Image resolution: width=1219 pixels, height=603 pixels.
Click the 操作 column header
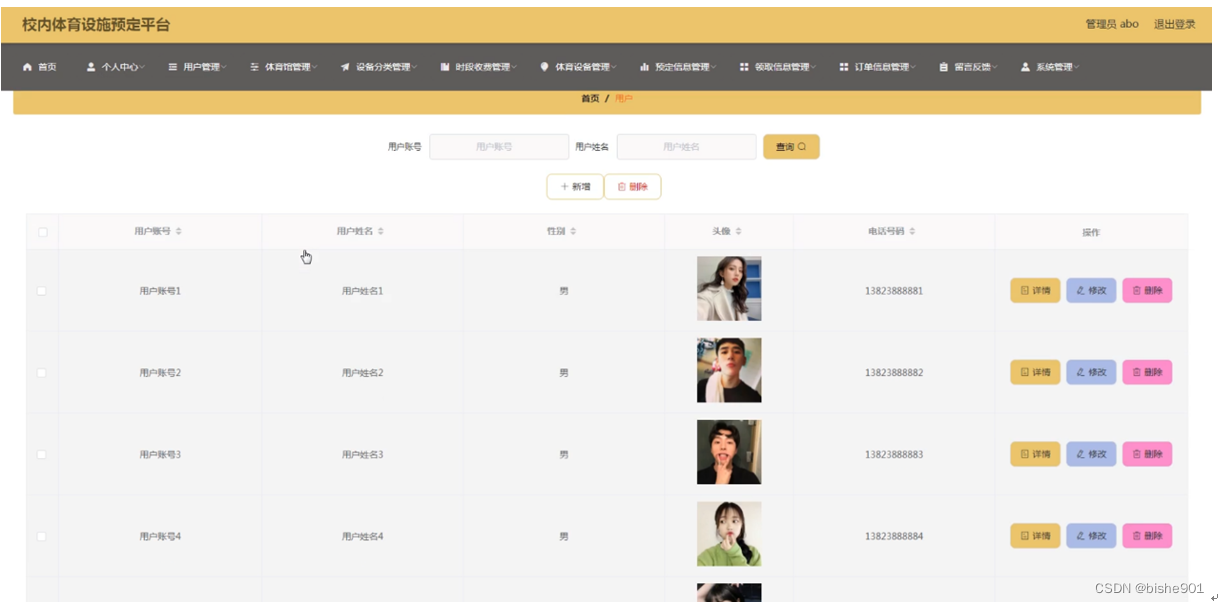tap(1091, 232)
